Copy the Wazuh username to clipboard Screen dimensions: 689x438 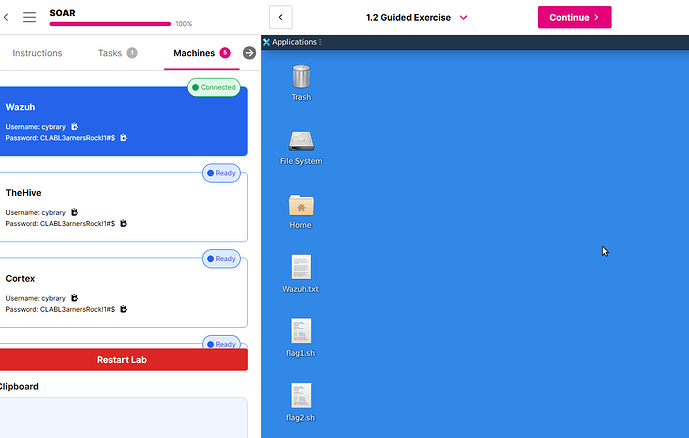coord(74,127)
